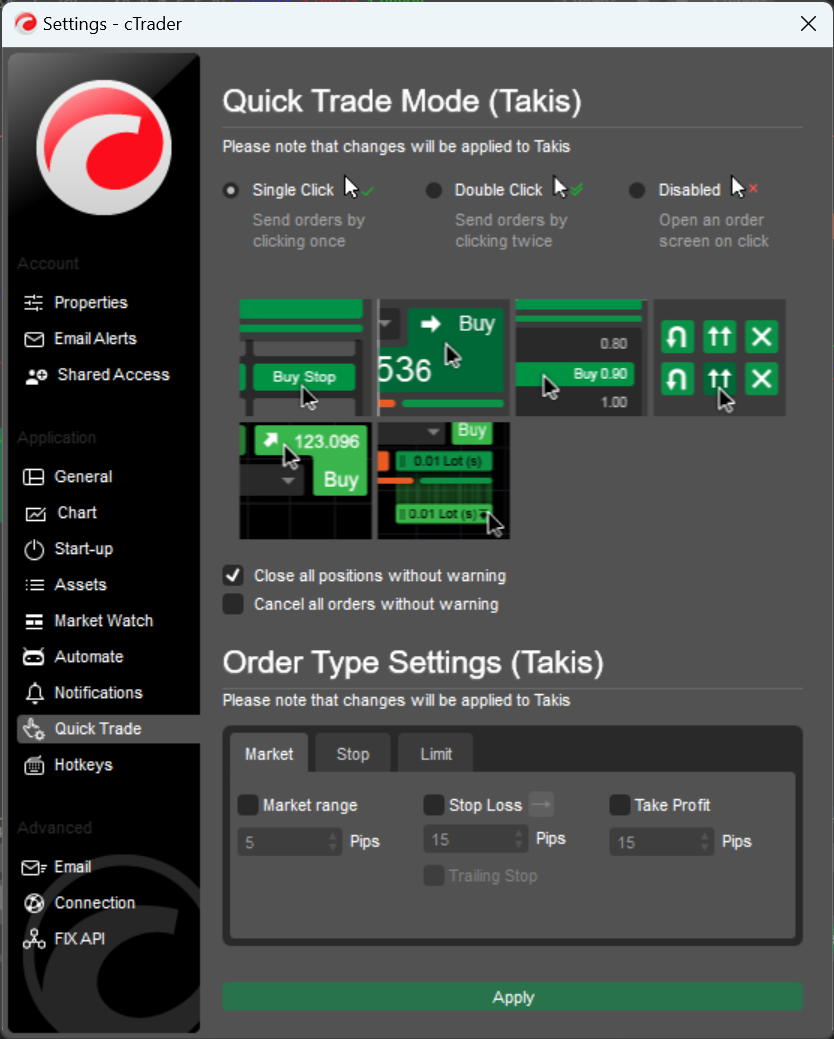Click the Chart icon in sidebar

pyautogui.click(x=35, y=514)
